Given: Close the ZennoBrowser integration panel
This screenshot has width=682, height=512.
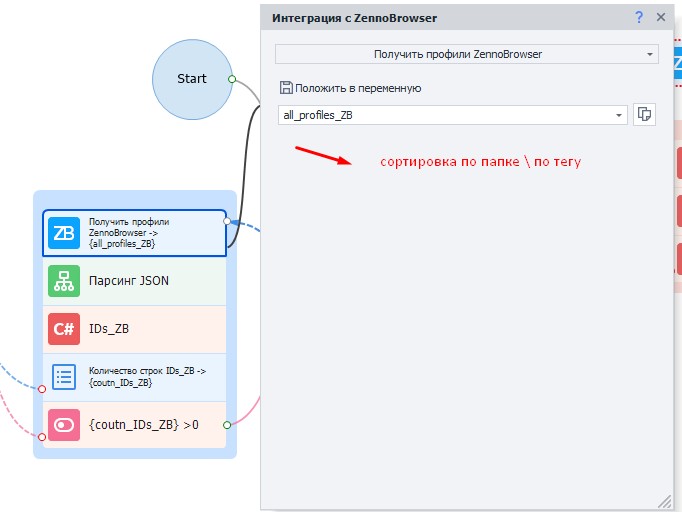Looking at the screenshot, I should pos(661,17).
